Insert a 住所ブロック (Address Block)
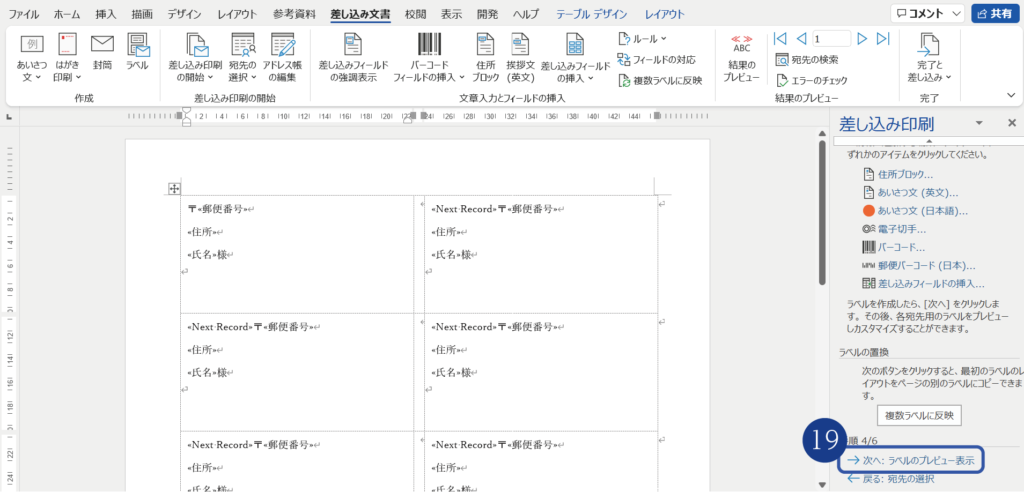The image size is (1024, 492). [486, 56]
